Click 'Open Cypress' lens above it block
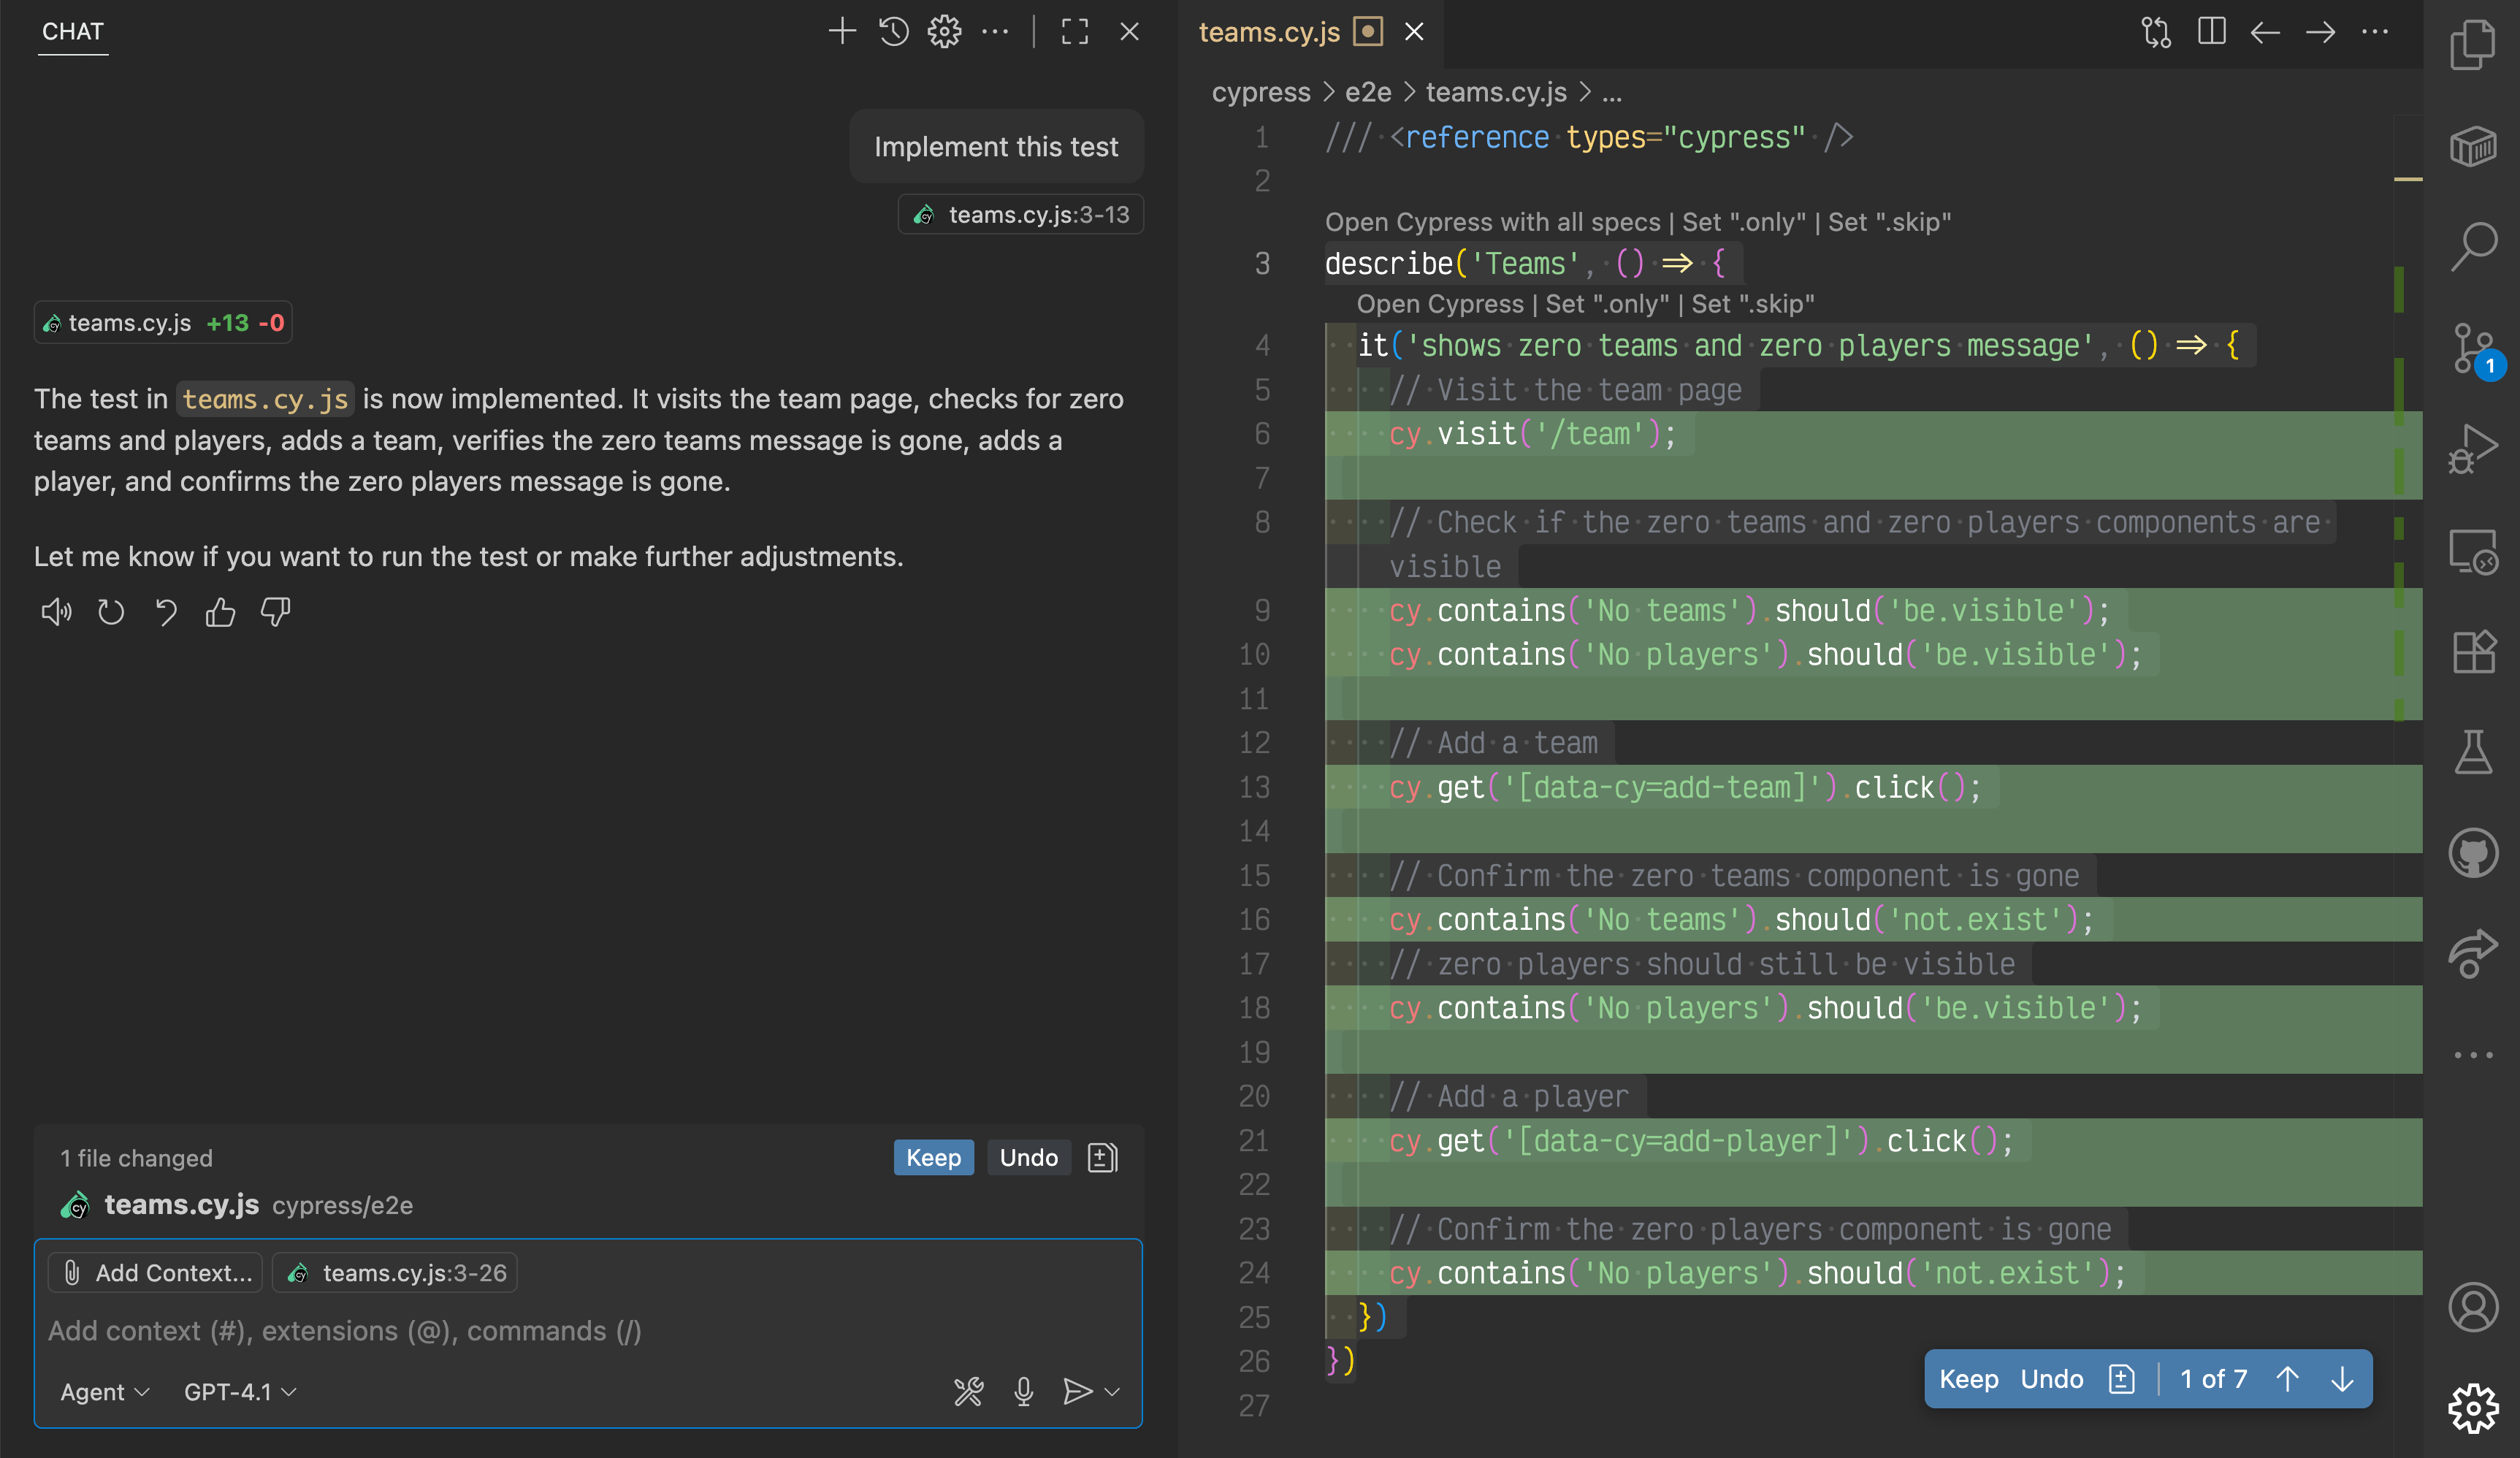 pos(1440,304)
